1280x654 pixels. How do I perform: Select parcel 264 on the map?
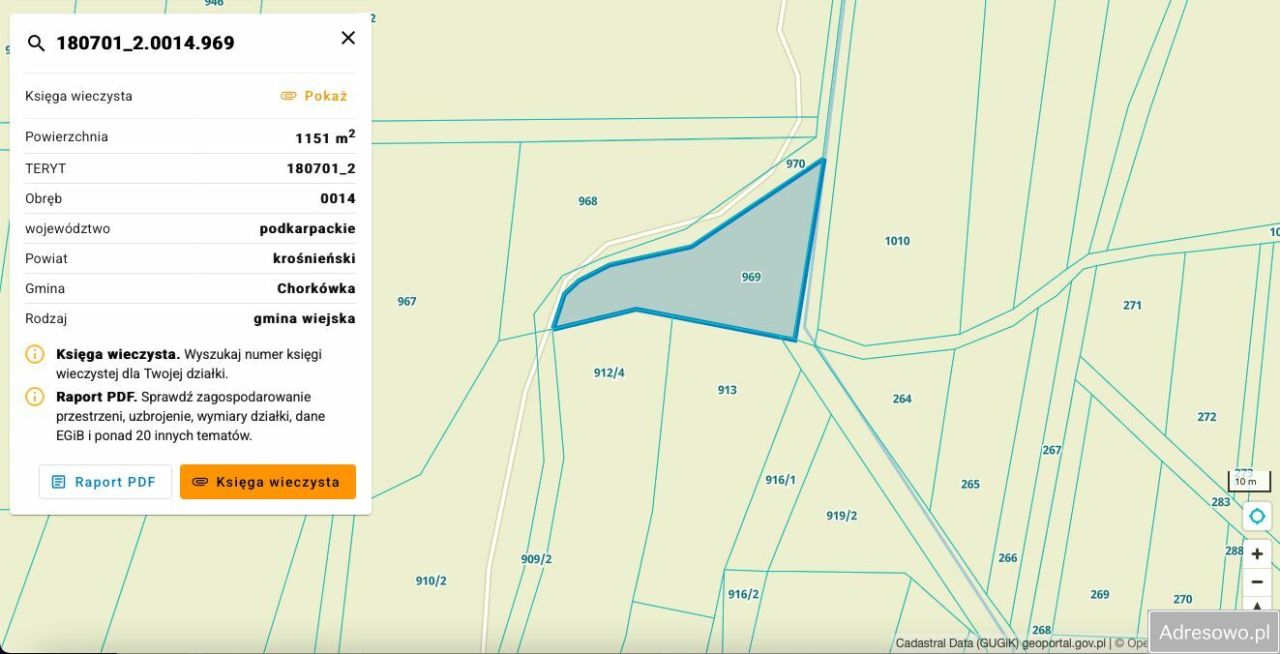pos(902,399)
